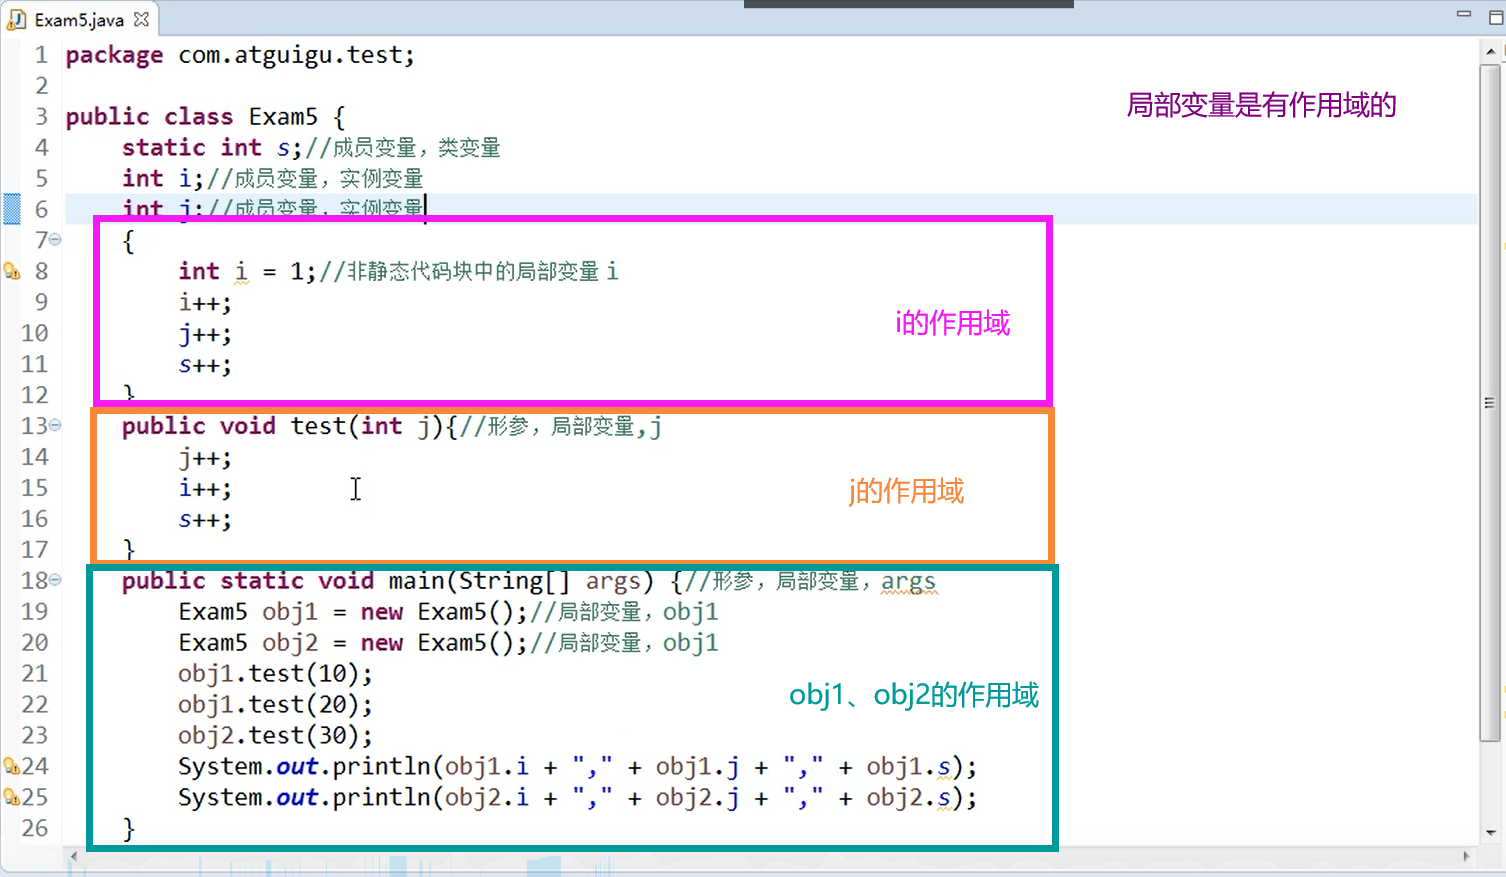The height and width of the screenshot is (877, 1506).
Task: Click the warning marker on line 24
Action: click(x=12, y=766)
